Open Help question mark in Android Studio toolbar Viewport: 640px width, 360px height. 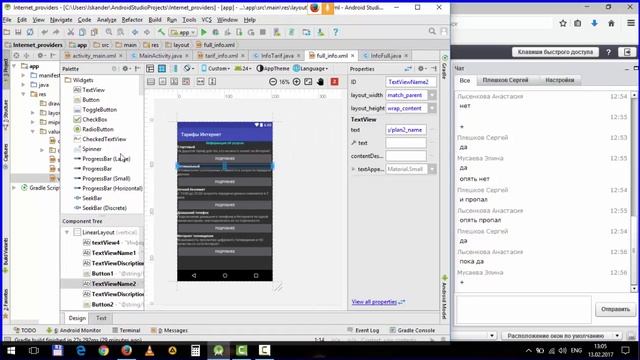[x=336, y=32]
